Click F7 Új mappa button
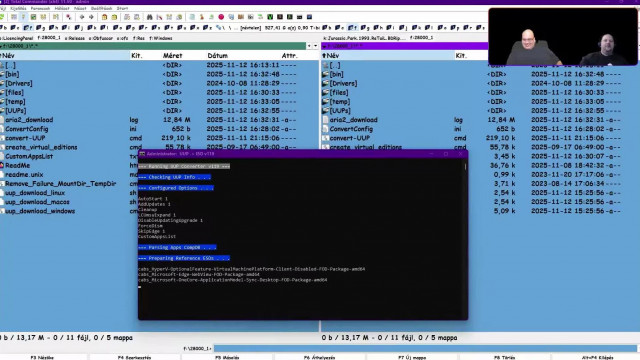640x360 pixels. 412,357
